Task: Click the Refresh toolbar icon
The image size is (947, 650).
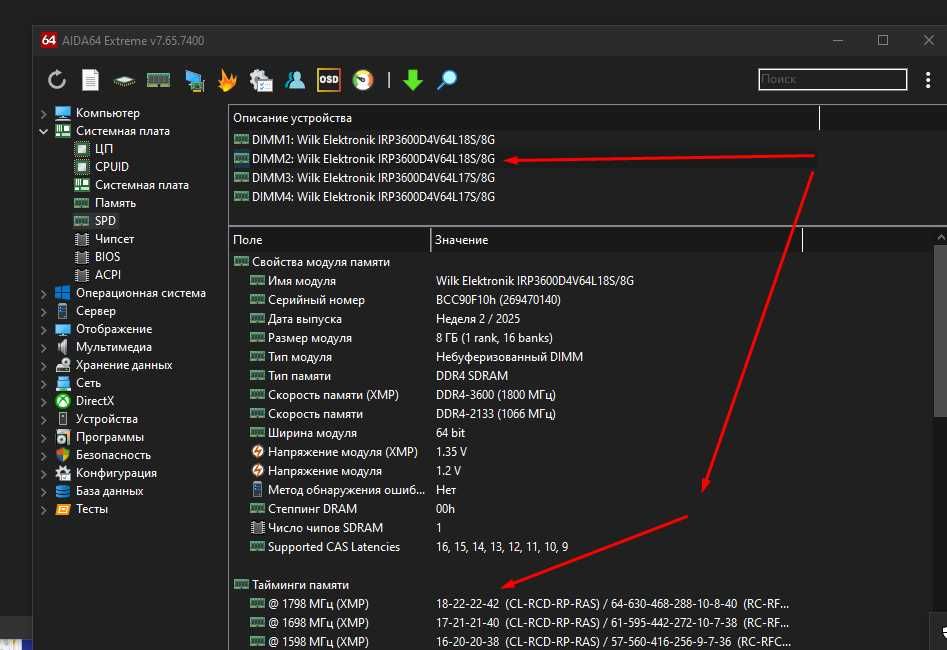Action: click(57, 80)
